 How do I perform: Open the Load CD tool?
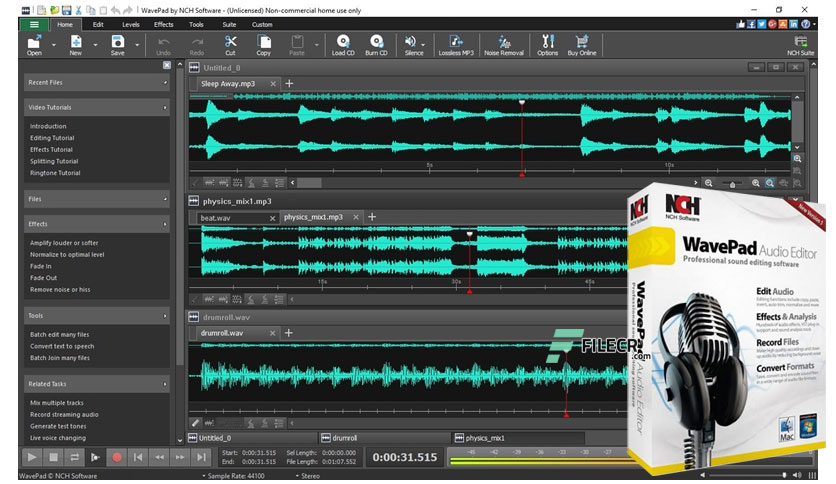(343, 42)
